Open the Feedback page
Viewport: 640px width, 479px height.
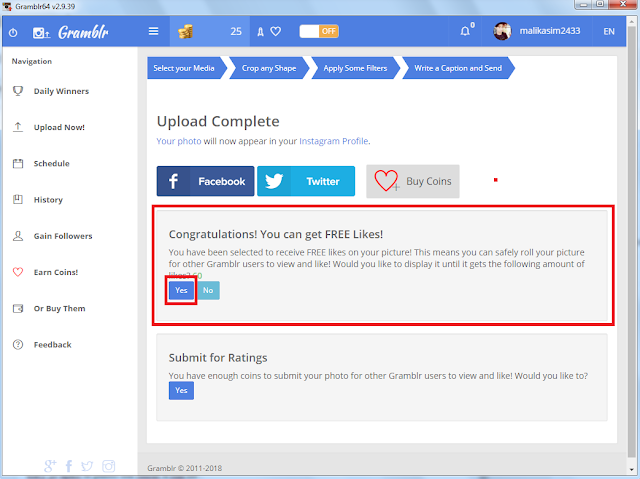[x=52, y=345]
